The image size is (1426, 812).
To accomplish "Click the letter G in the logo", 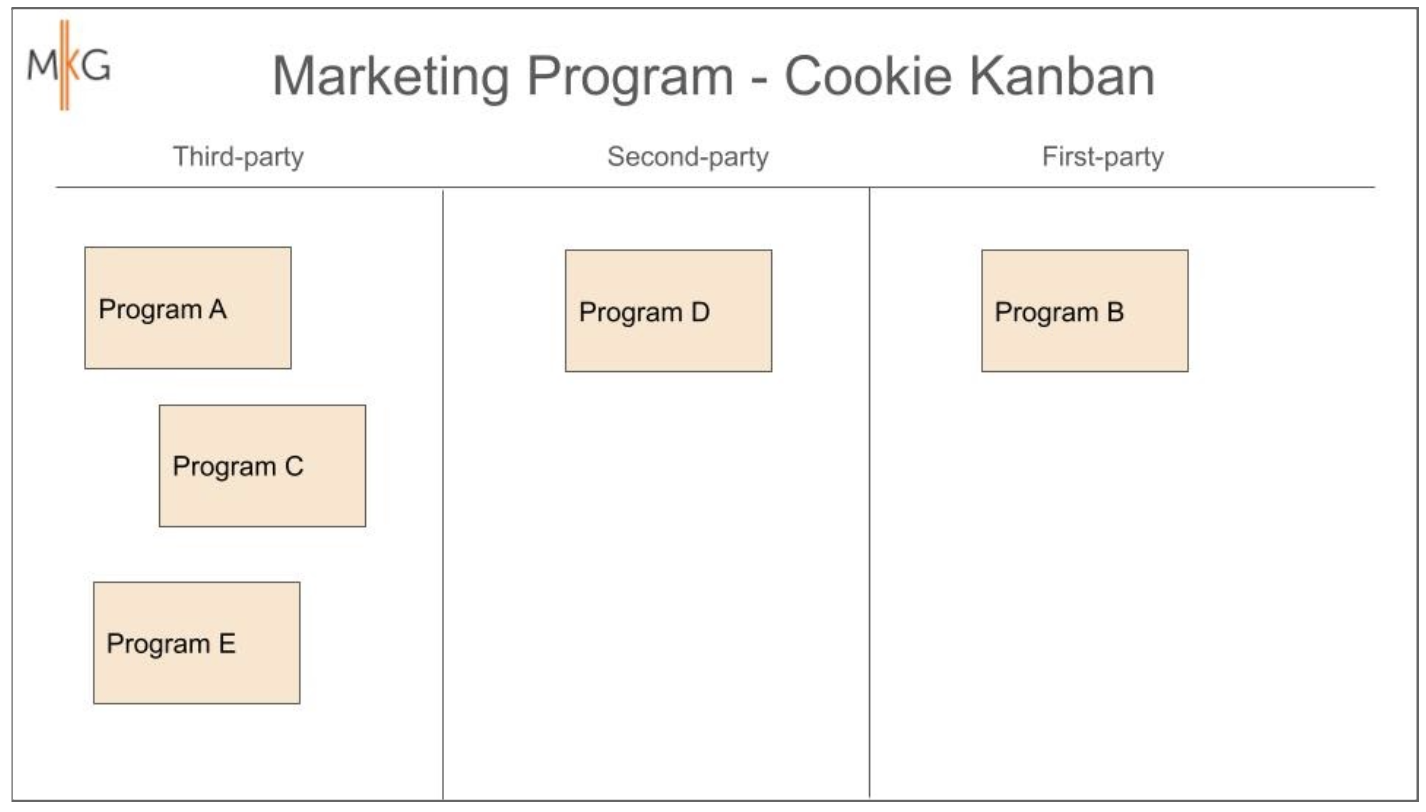I will 96,67.
